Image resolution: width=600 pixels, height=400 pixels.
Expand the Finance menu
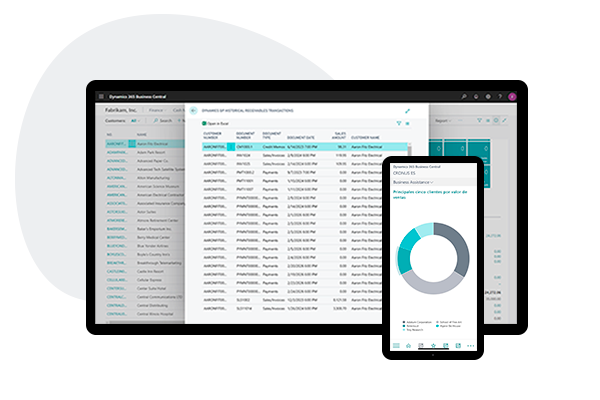156,110
